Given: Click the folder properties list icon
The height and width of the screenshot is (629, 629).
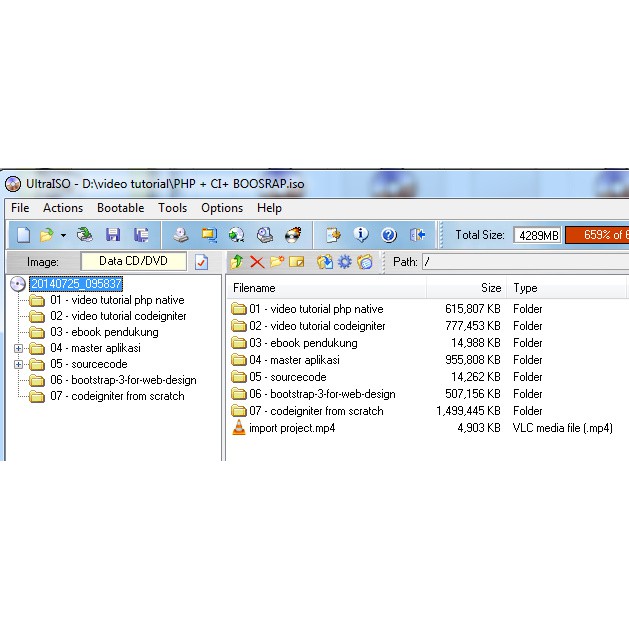Looking at the screenshot, I should coord(365,262).
